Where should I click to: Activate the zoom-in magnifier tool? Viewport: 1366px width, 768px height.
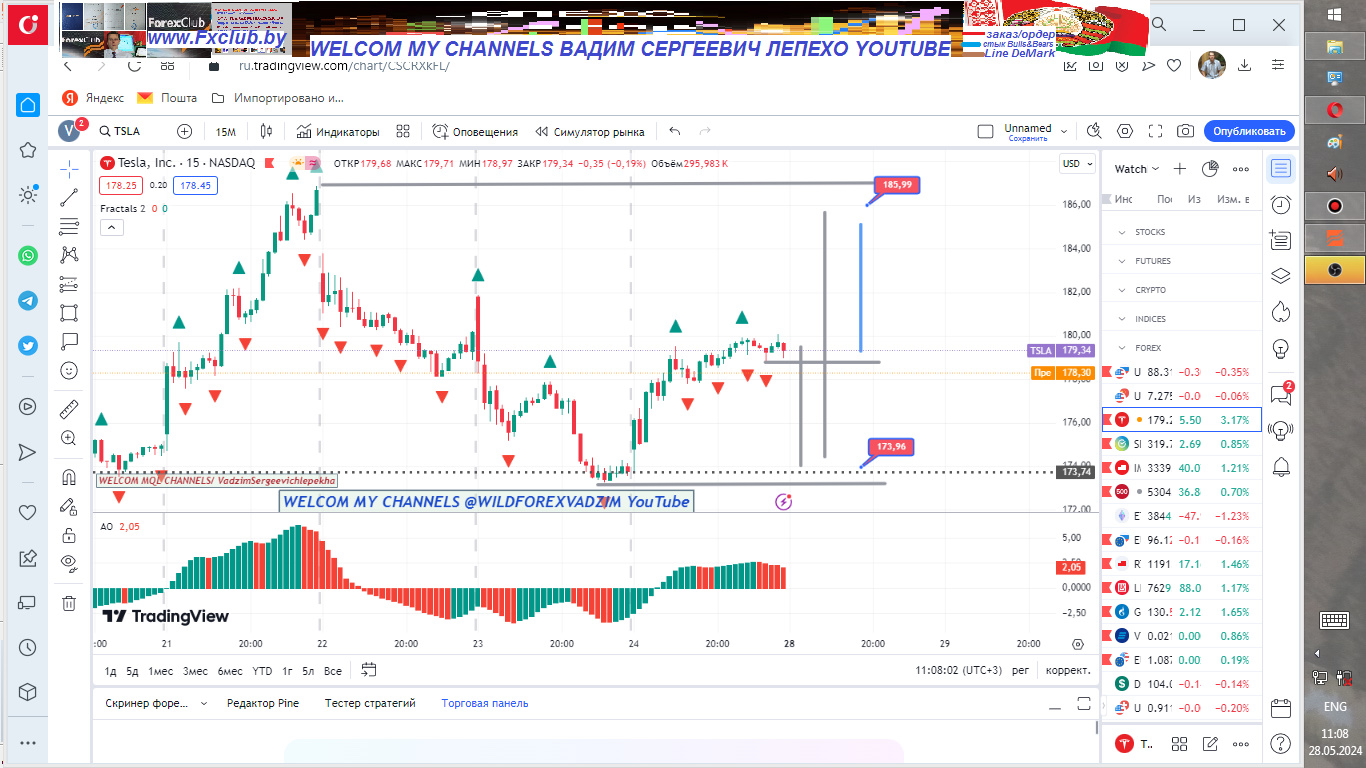coord(69,438)
